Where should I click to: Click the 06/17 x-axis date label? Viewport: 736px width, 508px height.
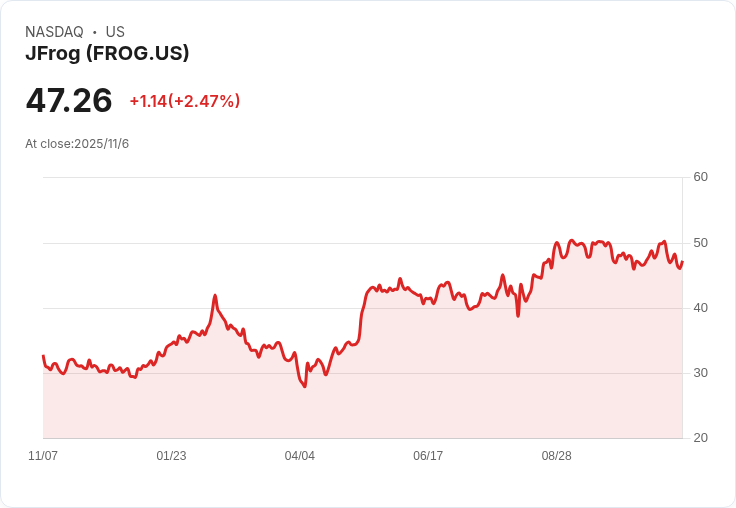(428, 456)
